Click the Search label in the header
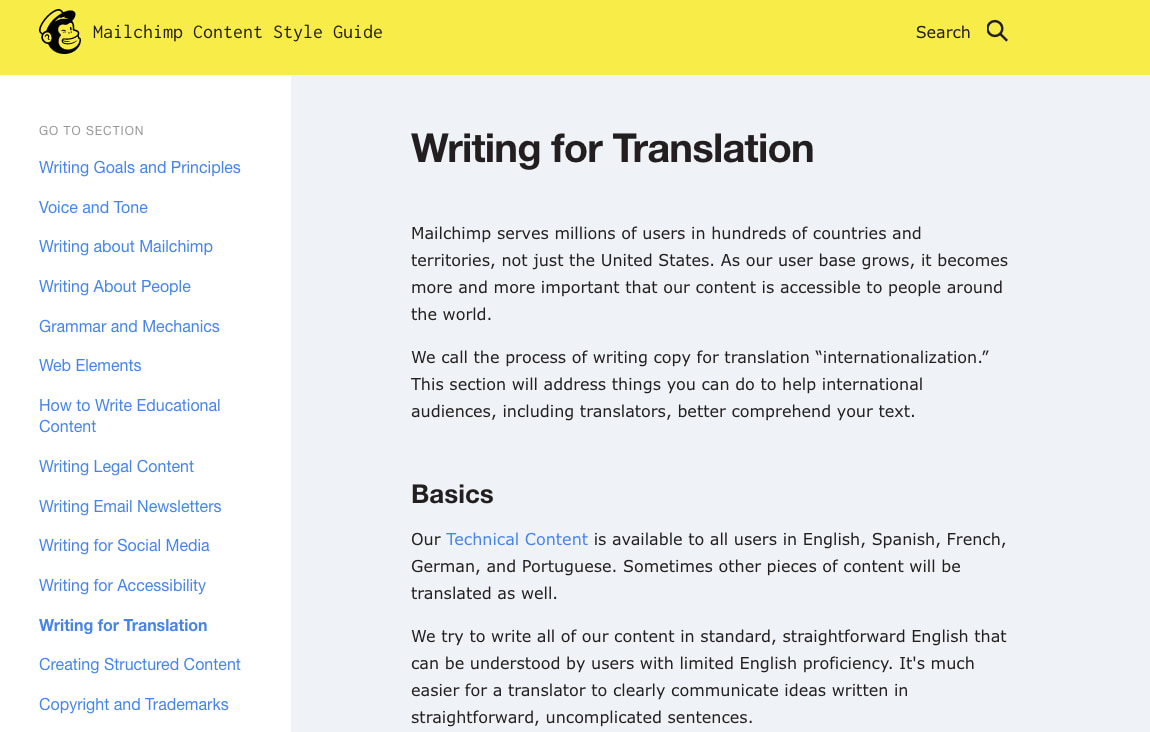This screenshot has height=732, width=1150. pos(941,32)
